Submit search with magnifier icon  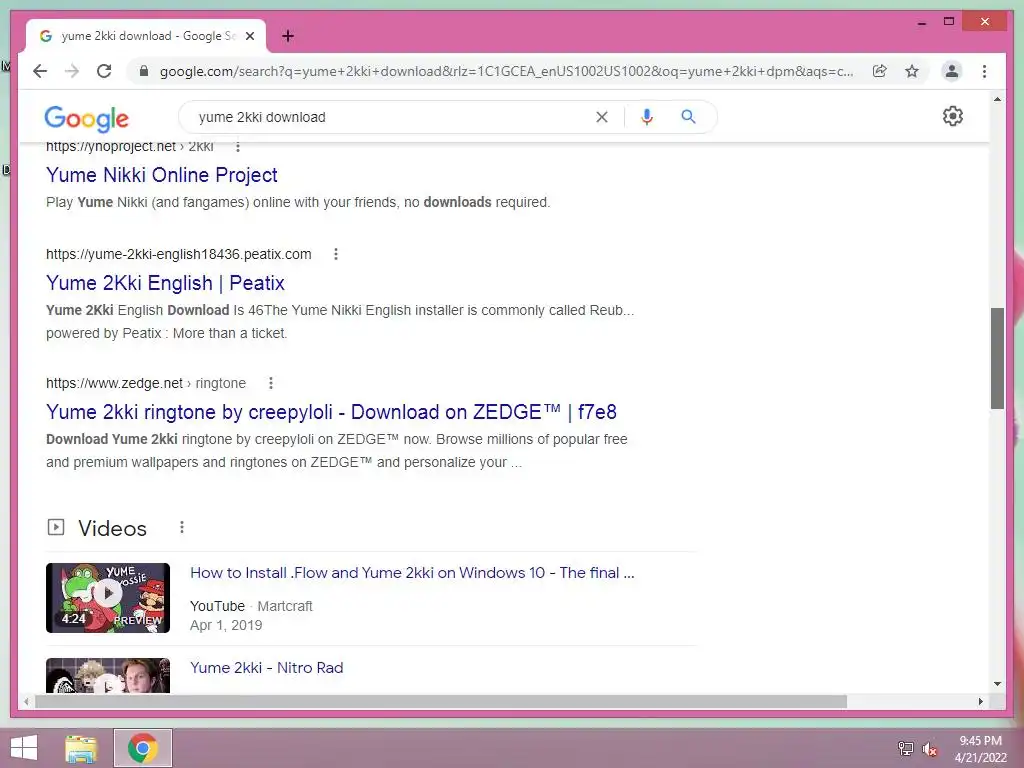pos(688,117)
